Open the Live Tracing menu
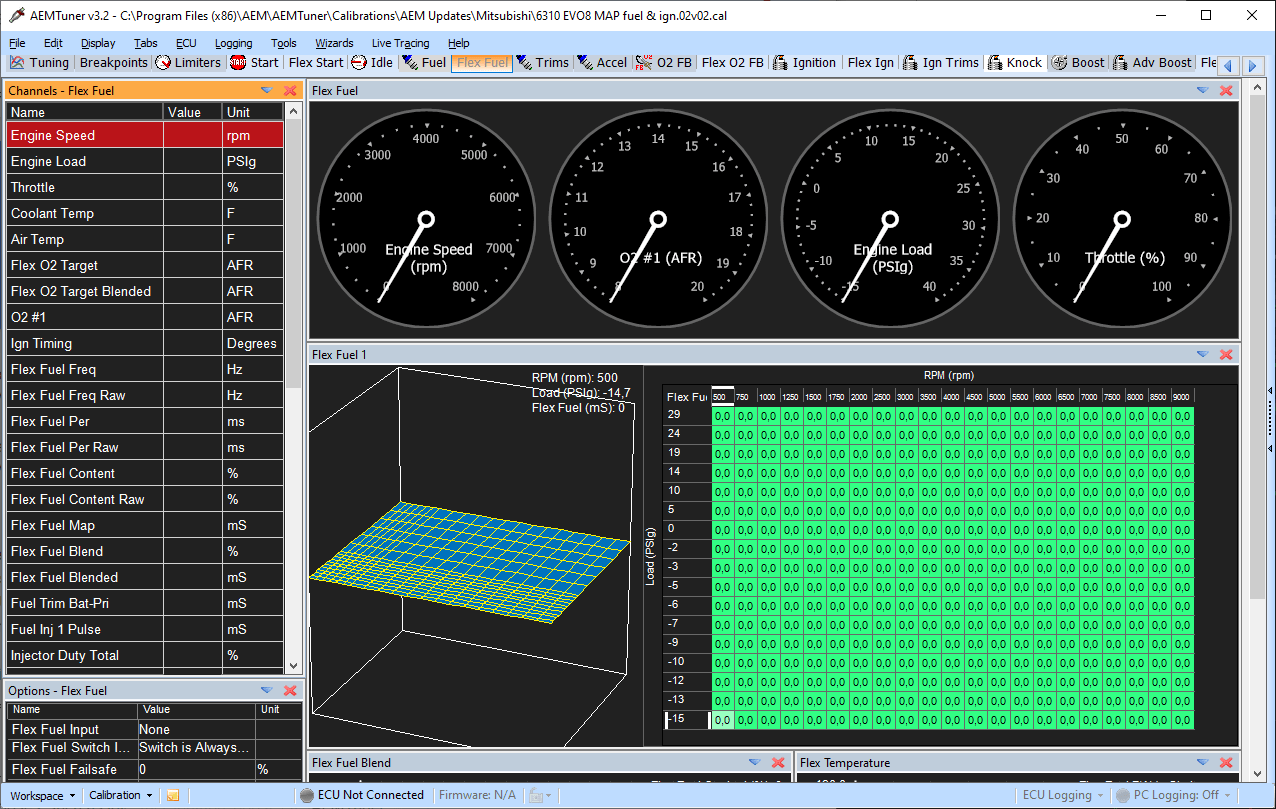The width and height of the screenshot is (1276, 809). click(x=400, y=43)
